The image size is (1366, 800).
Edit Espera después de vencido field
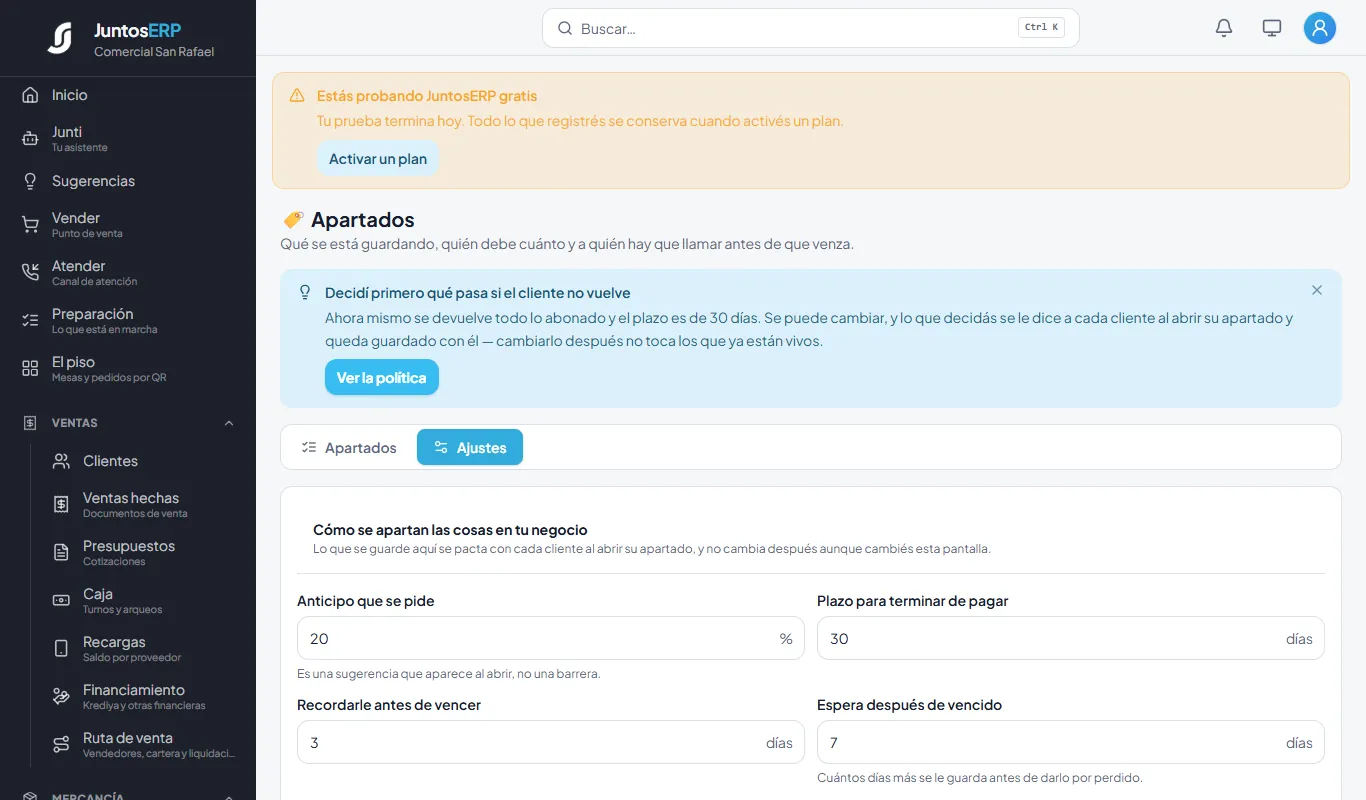pos(1071,742)
